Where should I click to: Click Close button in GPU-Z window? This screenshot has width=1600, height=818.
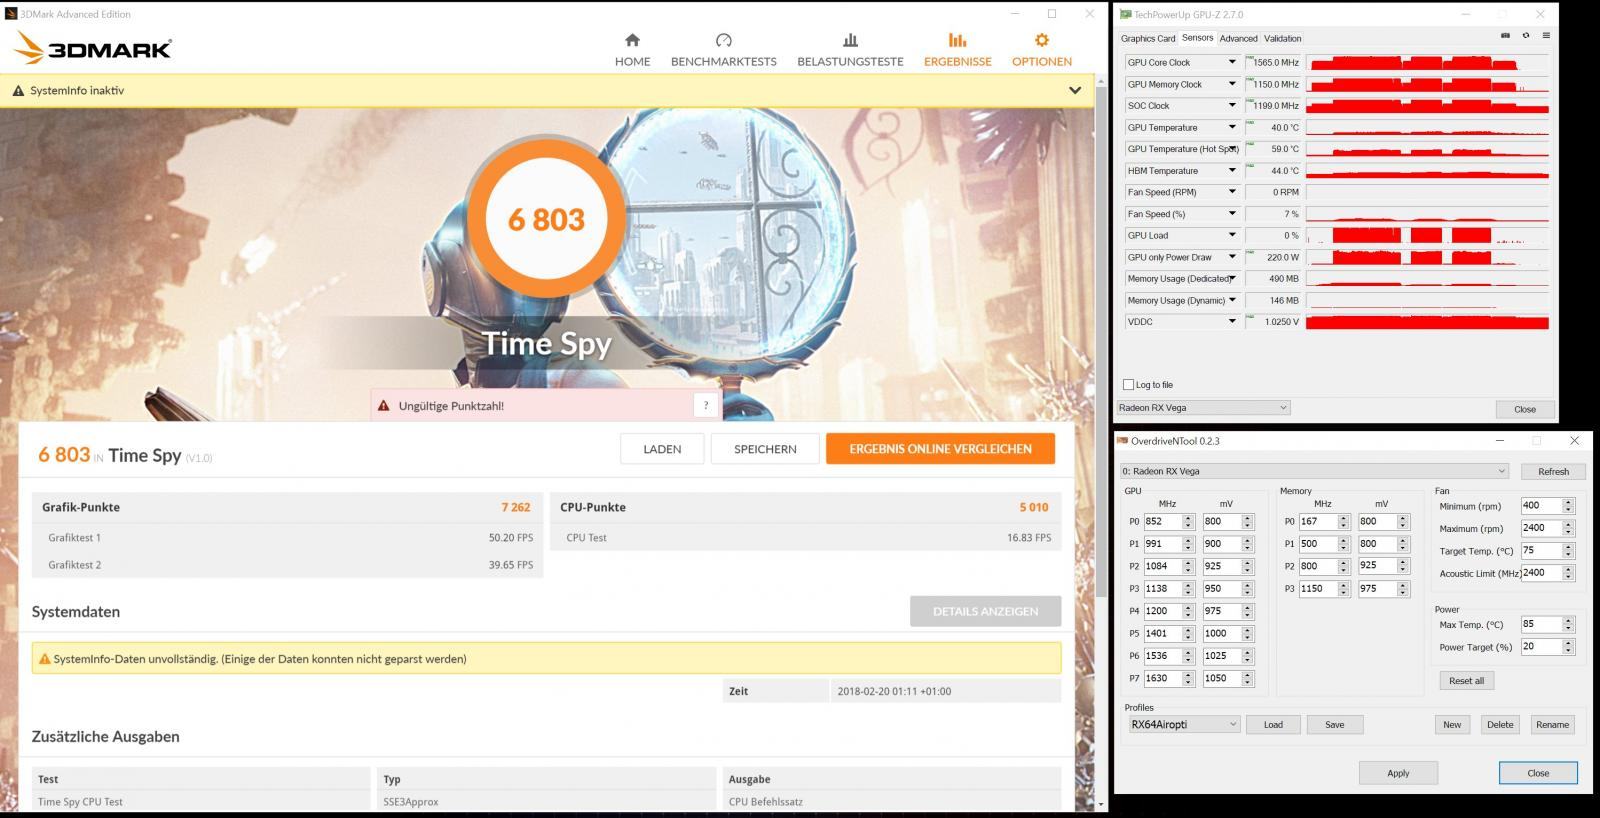[x=1525, y=409]
